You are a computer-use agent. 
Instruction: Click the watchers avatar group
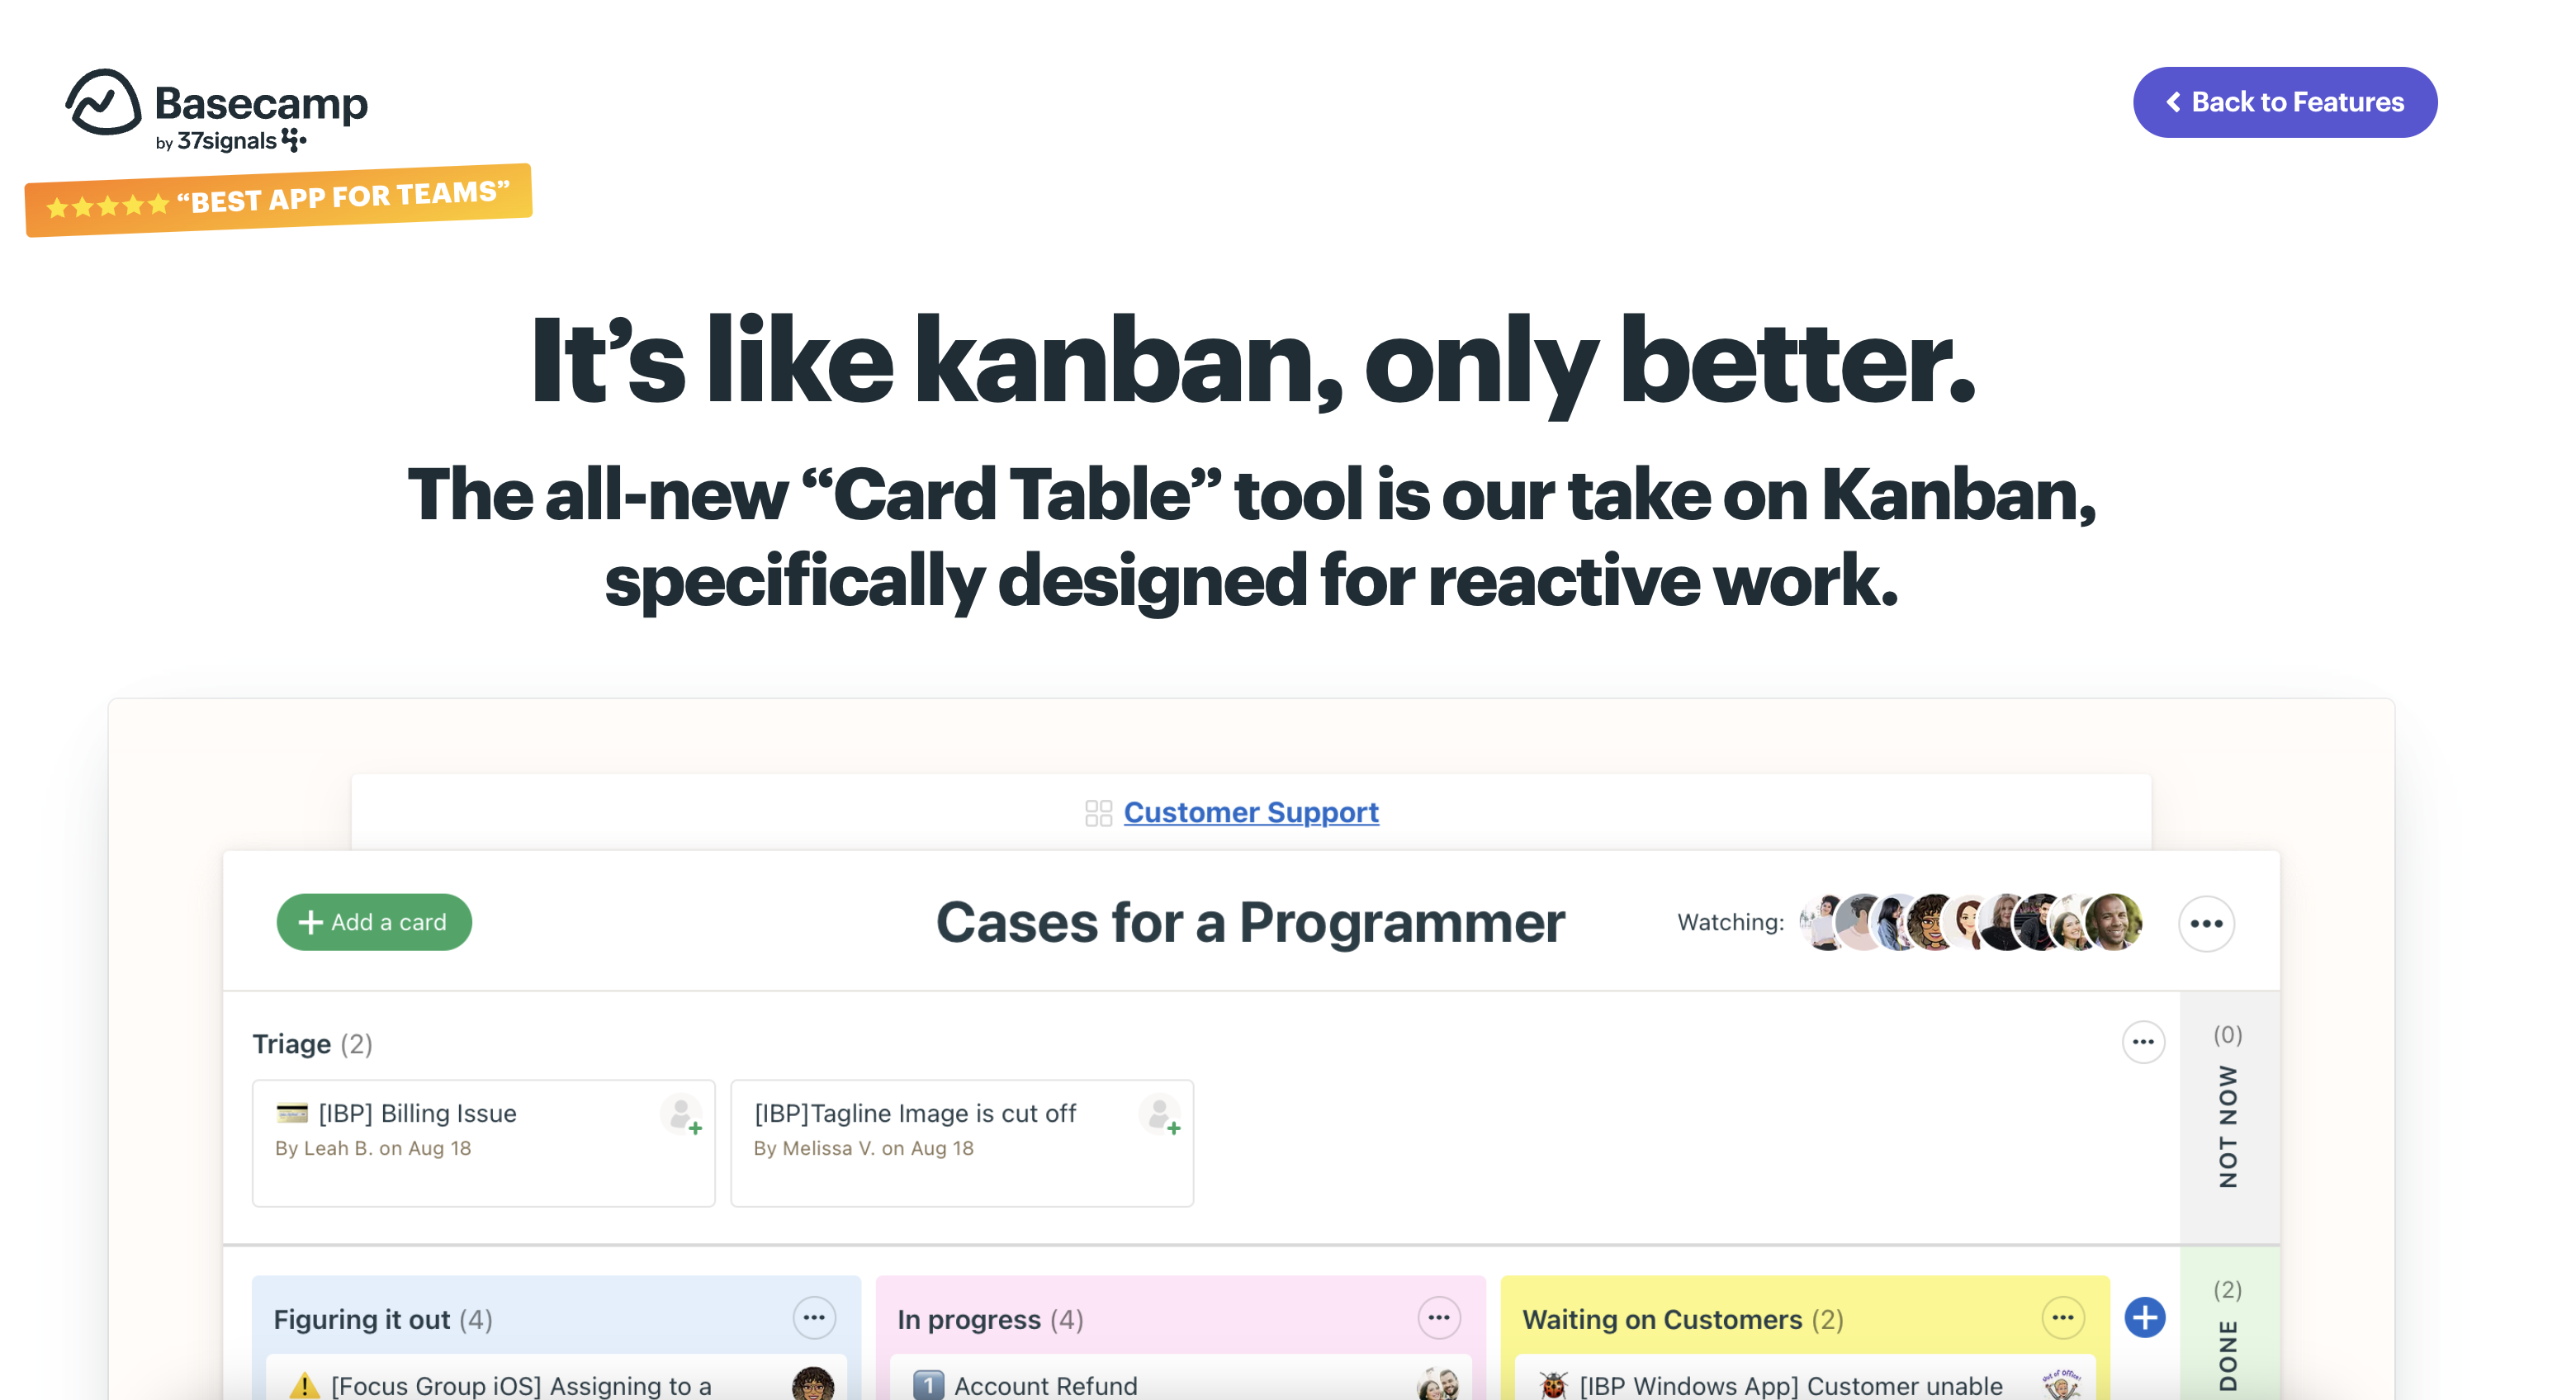tap(1970, 922)
